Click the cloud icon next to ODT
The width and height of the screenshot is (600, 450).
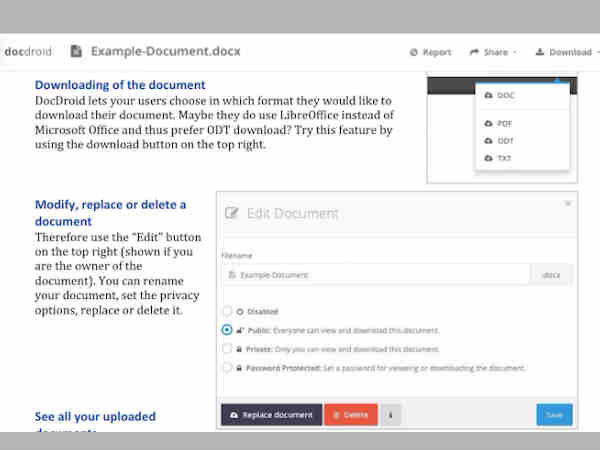point(488,141)
